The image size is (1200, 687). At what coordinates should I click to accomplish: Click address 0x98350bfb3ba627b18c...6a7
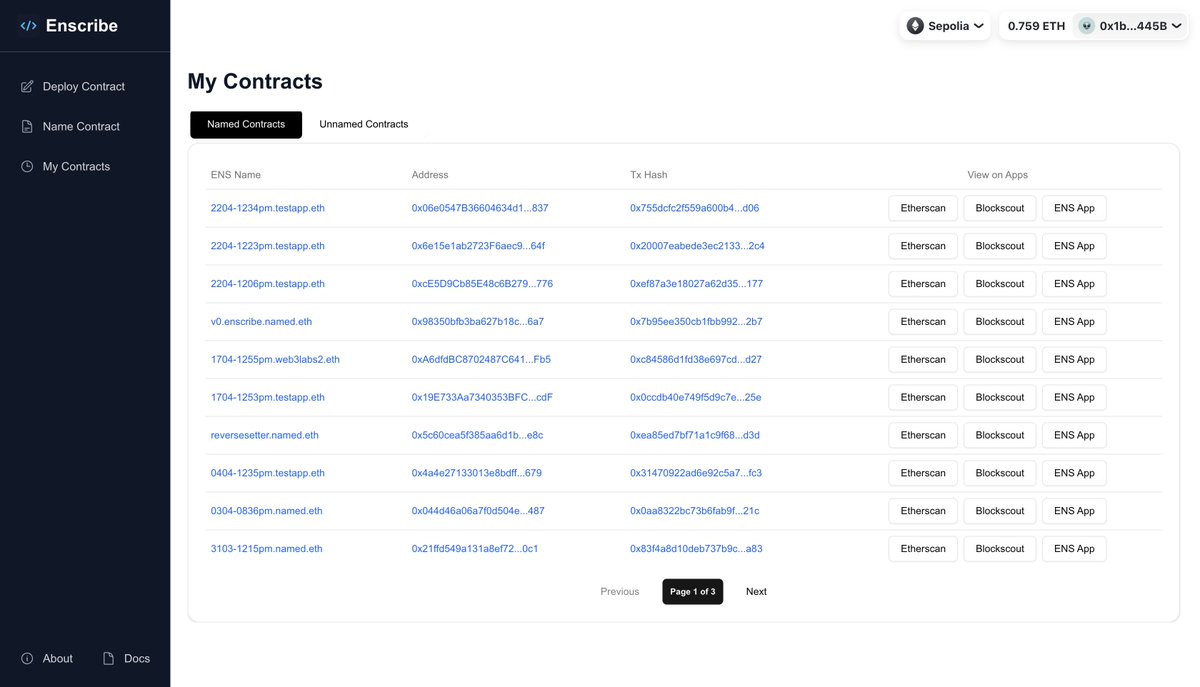click(x=478, y=322)
